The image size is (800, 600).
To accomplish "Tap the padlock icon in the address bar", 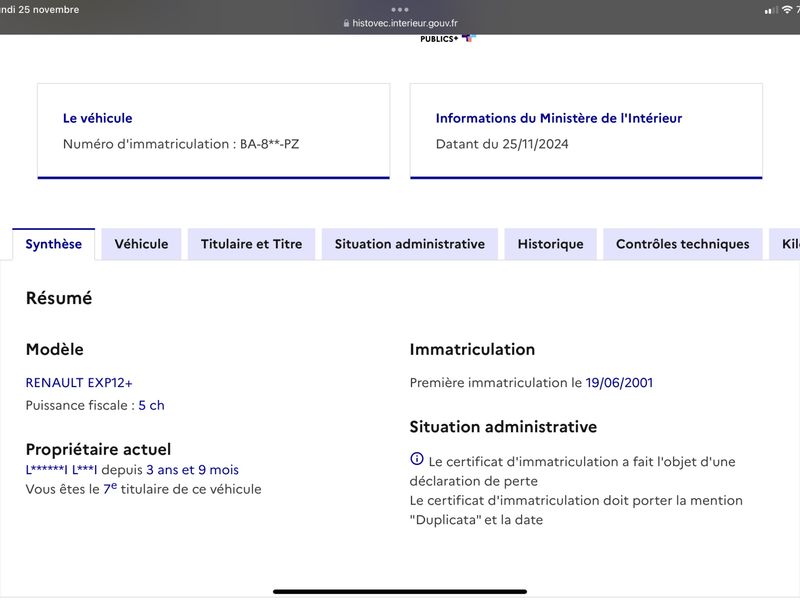I will pyautogui.click(x=346, y=23).
